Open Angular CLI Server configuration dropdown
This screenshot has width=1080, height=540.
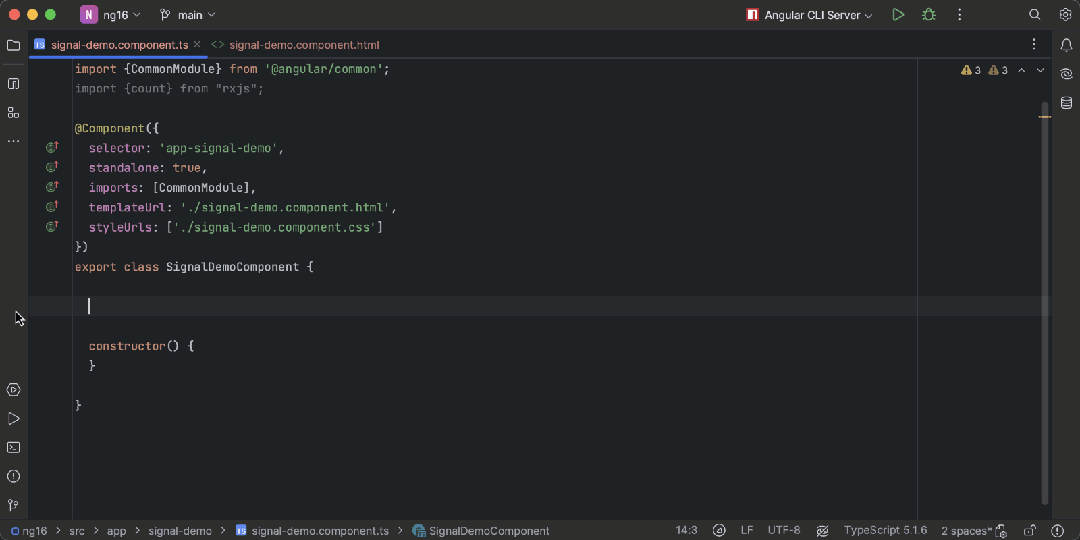(x=810, y=15)
